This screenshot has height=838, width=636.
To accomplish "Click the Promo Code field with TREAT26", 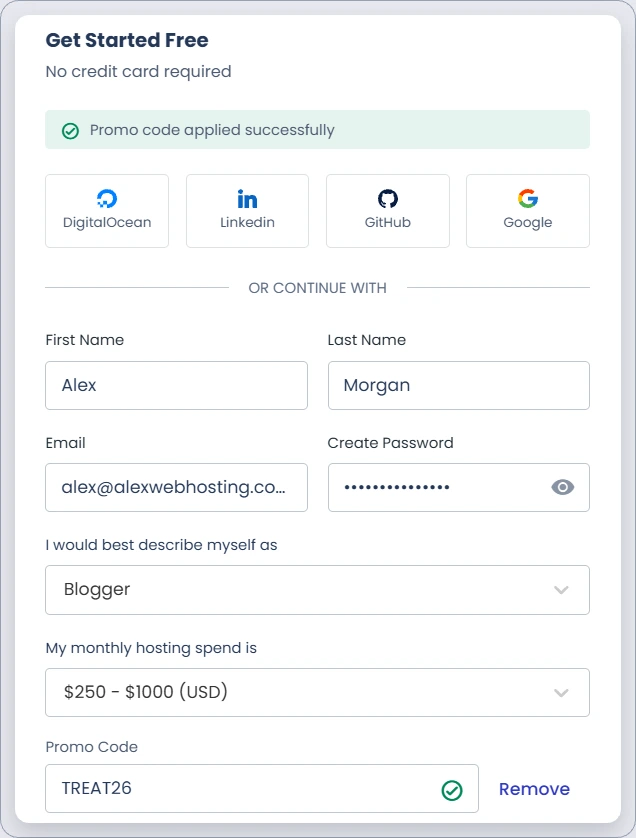I will pyautogui.click(x=262, y=788).
